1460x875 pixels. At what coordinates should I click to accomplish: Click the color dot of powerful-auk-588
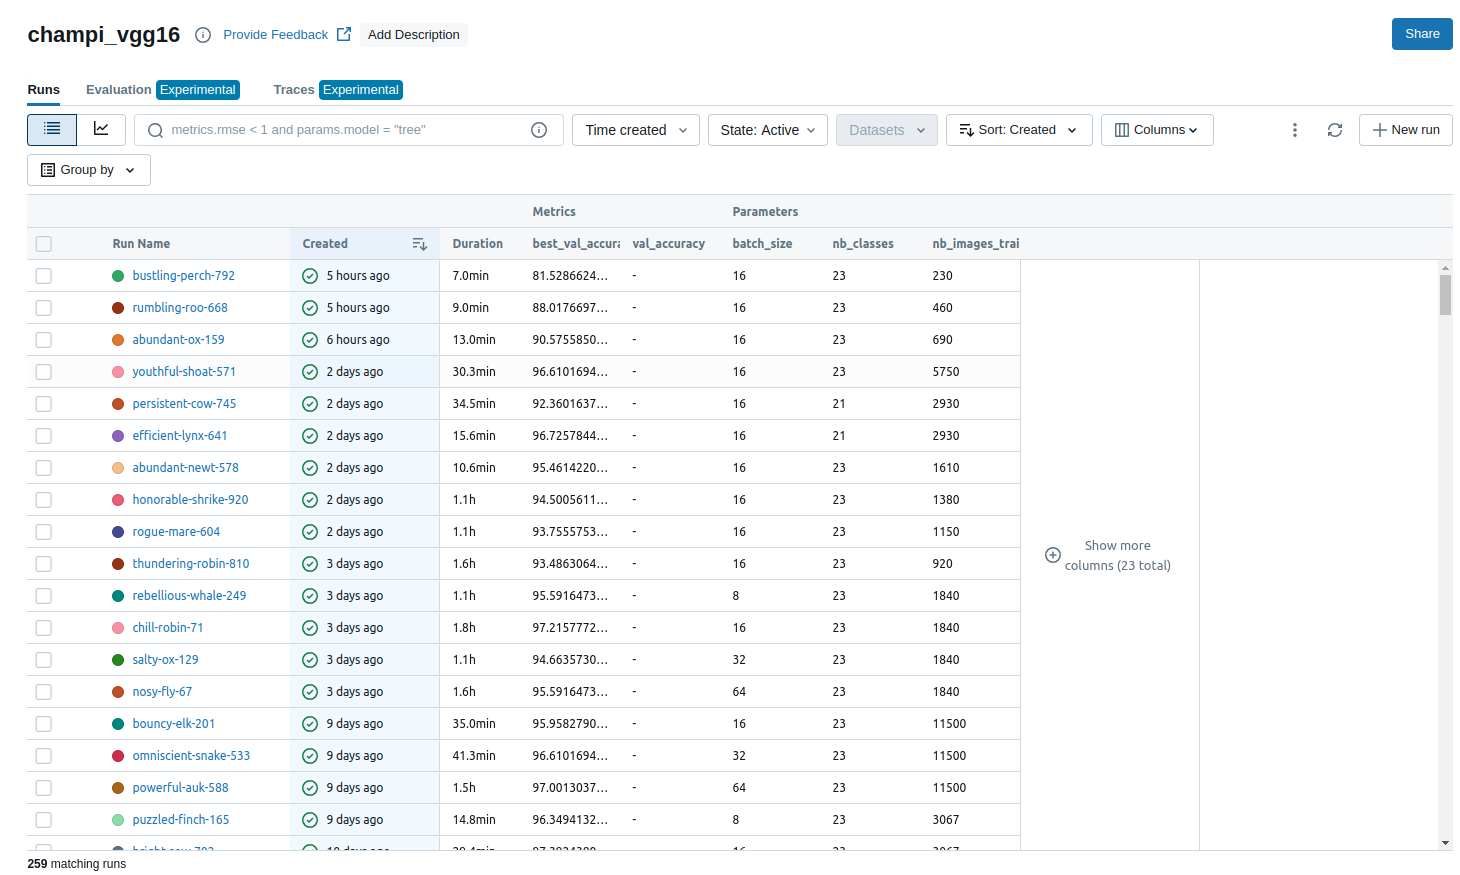pyautogui.click(x=118, y=788)
